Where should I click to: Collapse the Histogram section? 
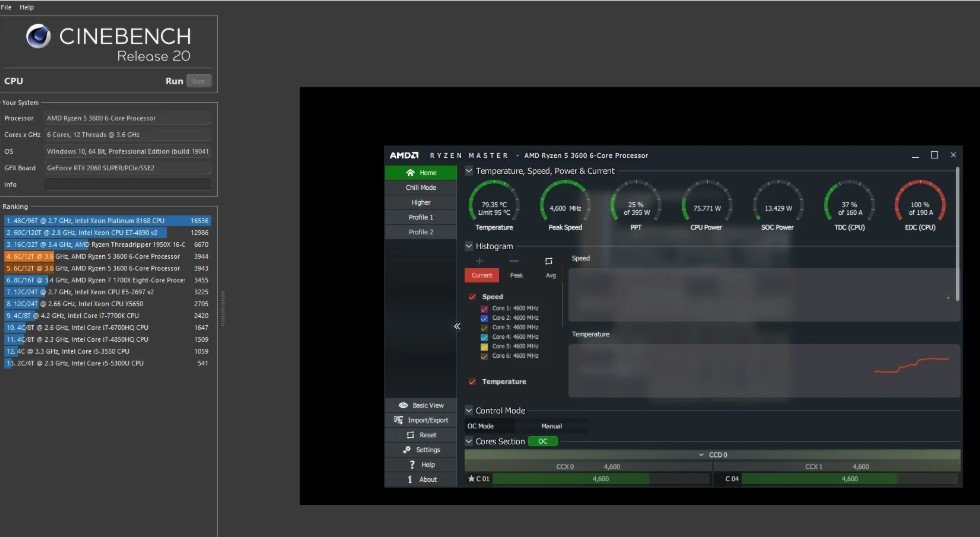coord(469,246)
